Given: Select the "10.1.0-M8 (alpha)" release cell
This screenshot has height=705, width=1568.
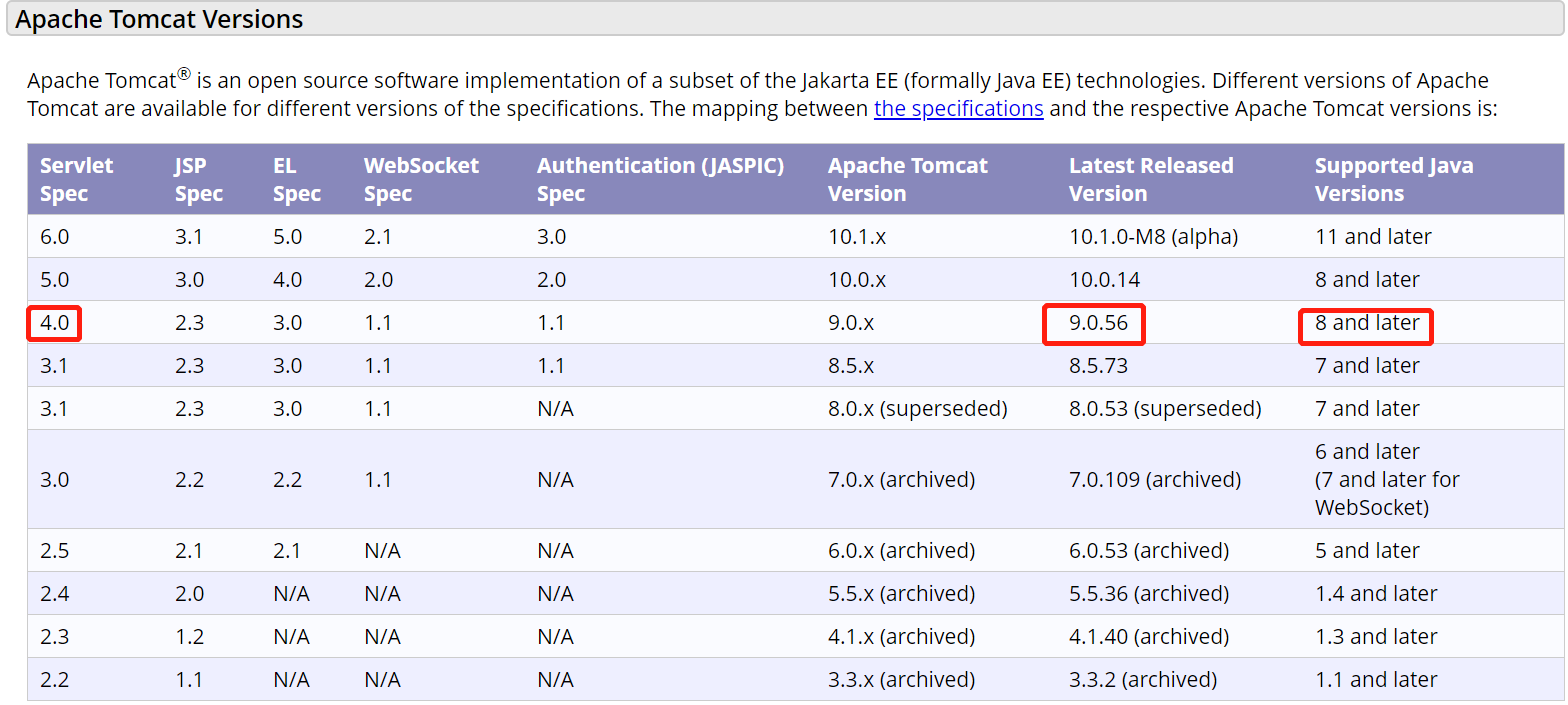Looking at the screenshot, I should click(1153, 237).
